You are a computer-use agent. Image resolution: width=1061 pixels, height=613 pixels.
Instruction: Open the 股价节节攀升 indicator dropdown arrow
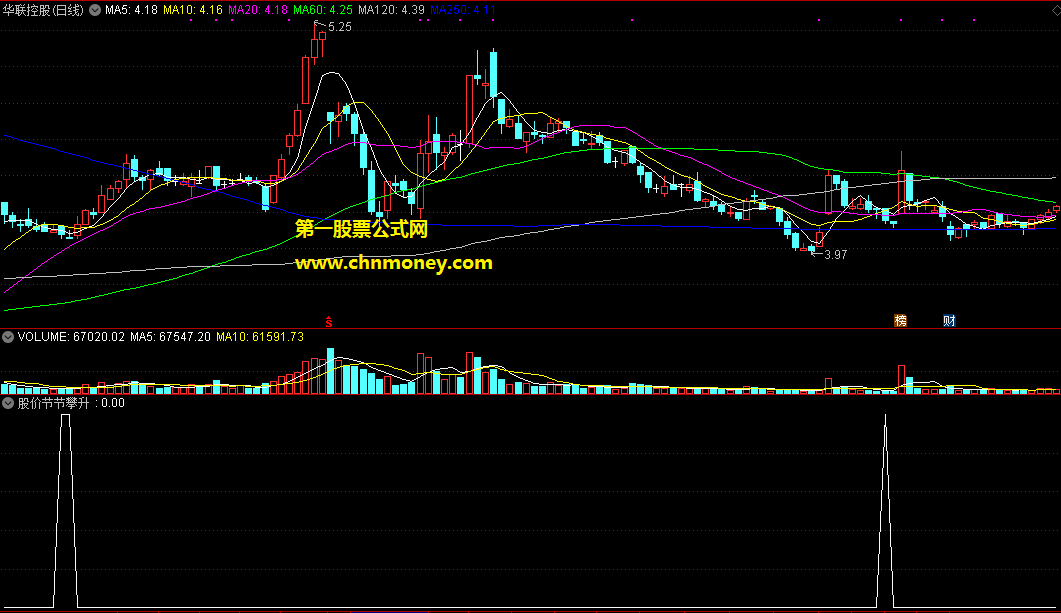[x=8, y=403]
